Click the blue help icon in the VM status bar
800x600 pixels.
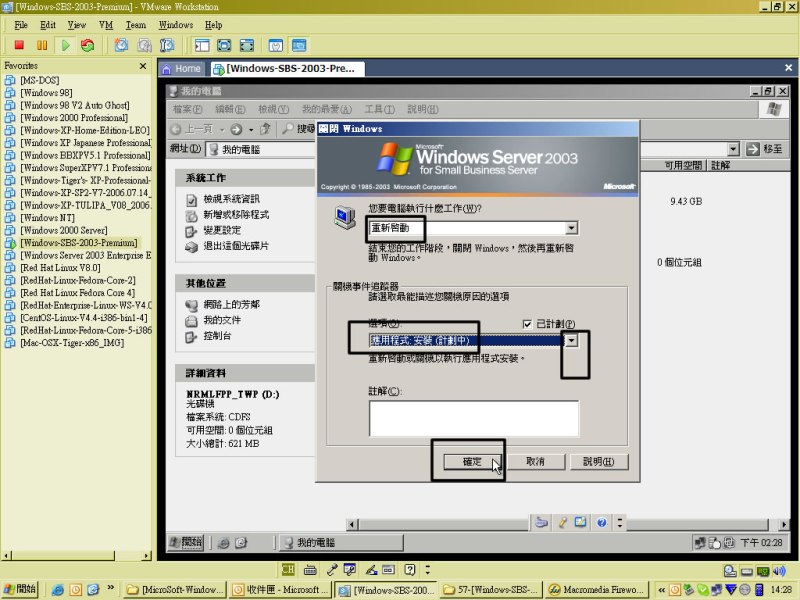click(602, 522)
